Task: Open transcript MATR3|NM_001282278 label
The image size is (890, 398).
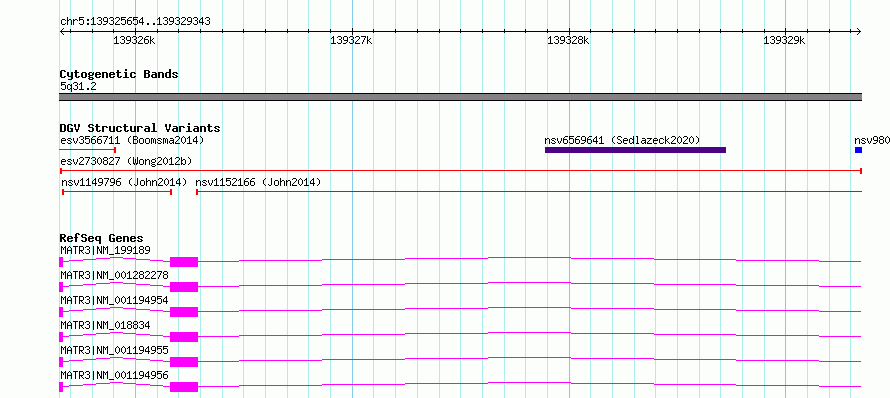Action: [x=114, y=275]
